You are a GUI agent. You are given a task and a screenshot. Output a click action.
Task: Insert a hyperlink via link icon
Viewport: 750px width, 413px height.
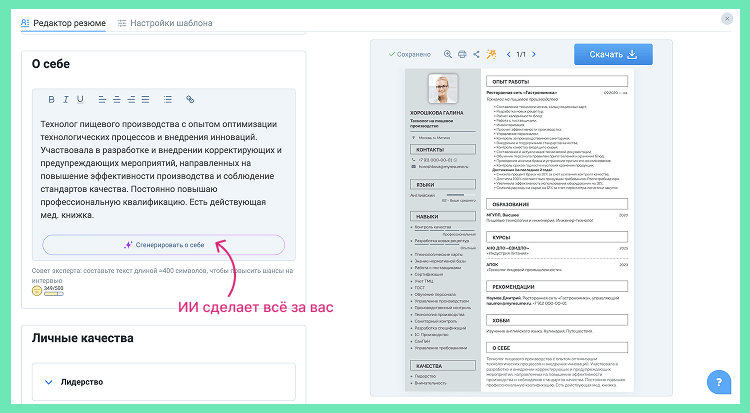point(190,100)
